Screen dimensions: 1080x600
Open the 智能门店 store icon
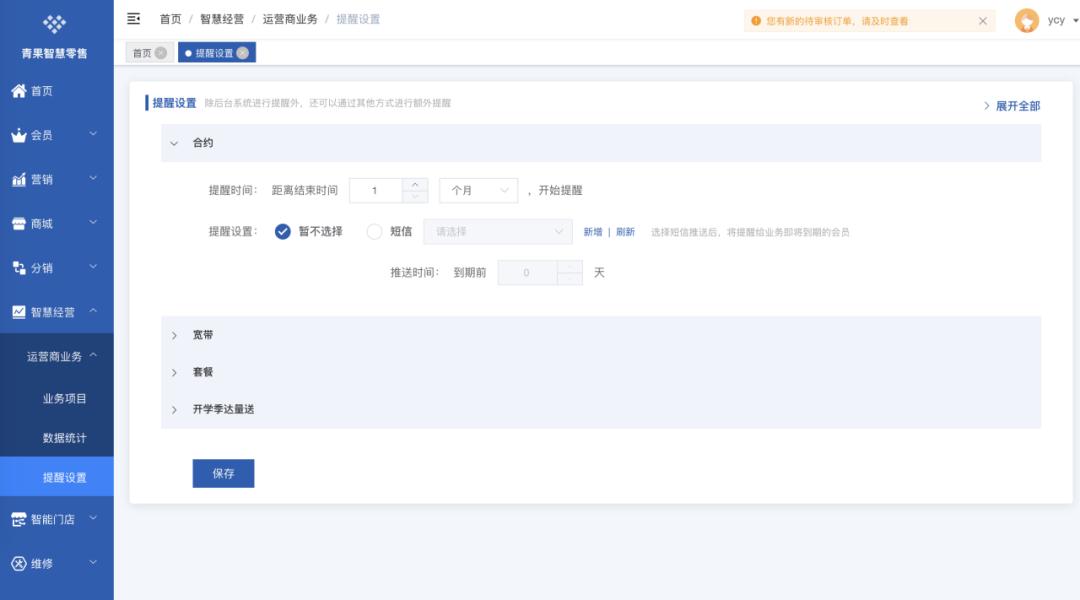pos(16,518)
